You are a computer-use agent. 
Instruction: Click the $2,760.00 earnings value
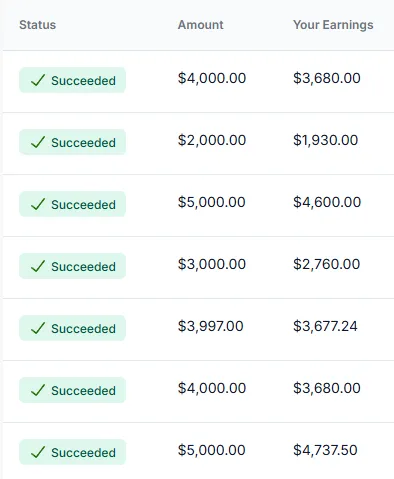tap(326, 264)
